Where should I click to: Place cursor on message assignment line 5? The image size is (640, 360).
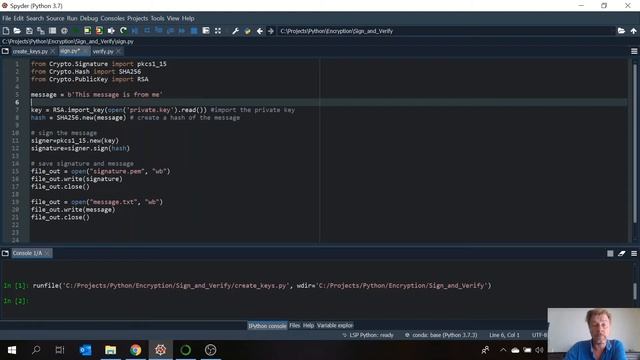97,95
